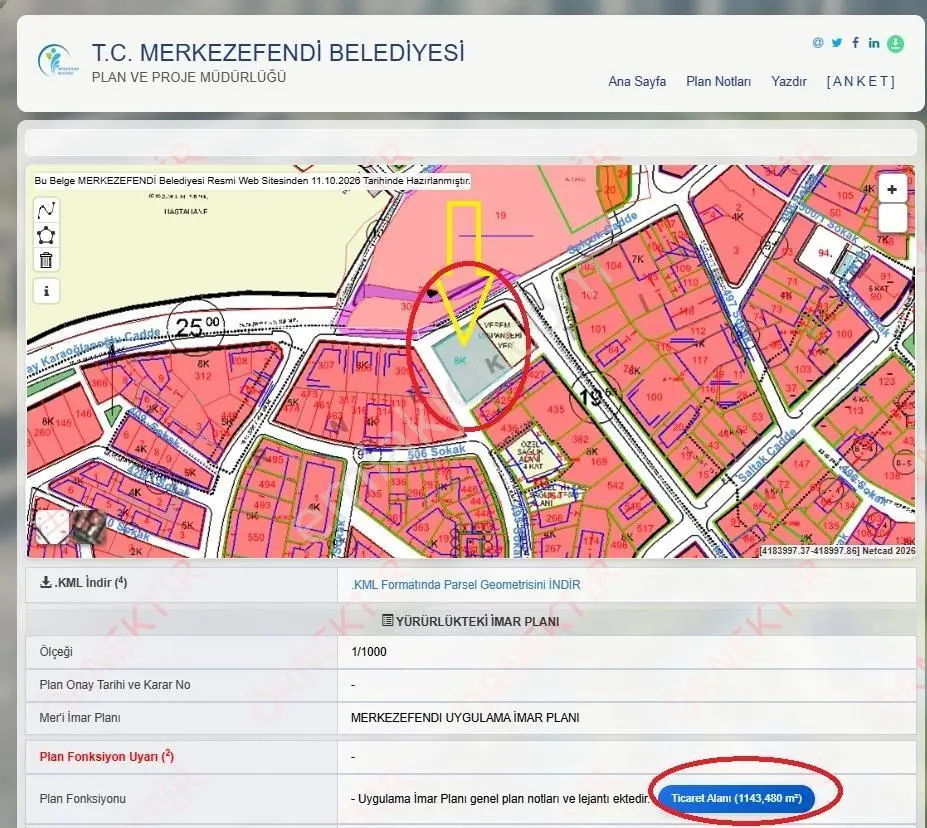Click the .KML İndir label text
The width and height of the screenshot is (927, 828).
click(90, 583)
